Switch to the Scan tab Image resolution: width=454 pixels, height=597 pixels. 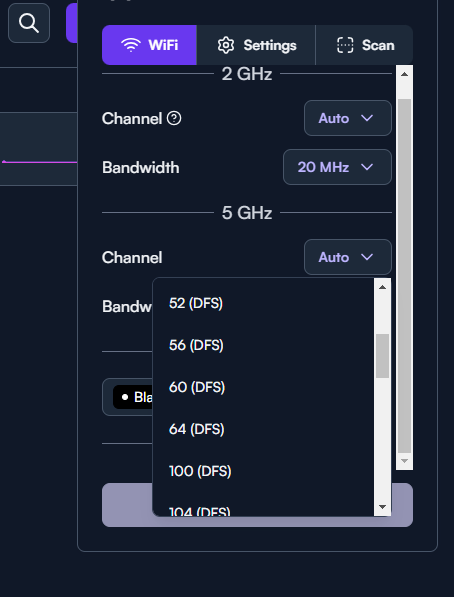[x=364, y=45]
